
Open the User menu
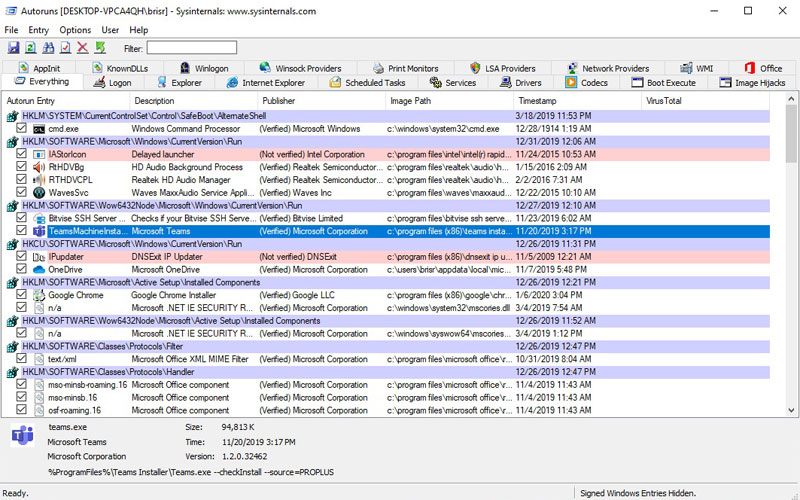tap(110, 30)
